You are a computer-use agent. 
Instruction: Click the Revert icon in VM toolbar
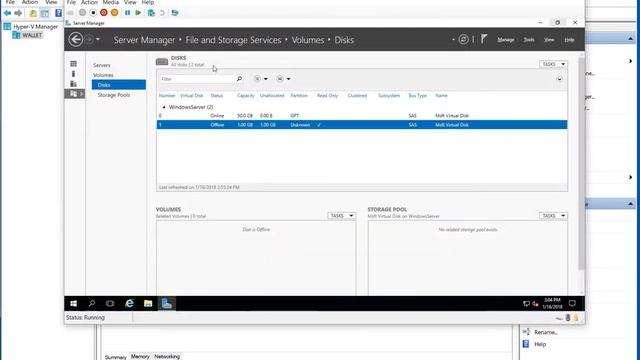162,13
